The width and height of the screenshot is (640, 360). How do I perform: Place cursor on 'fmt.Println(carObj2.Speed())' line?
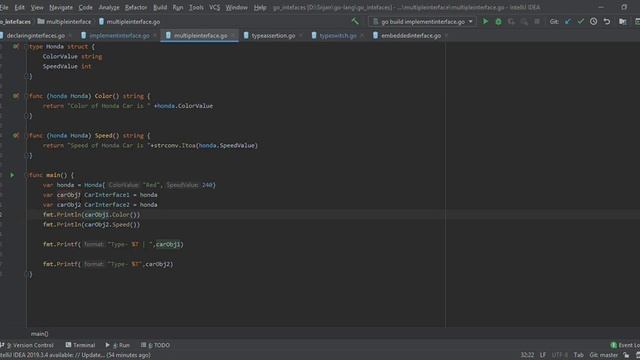[x=91, y=224]
